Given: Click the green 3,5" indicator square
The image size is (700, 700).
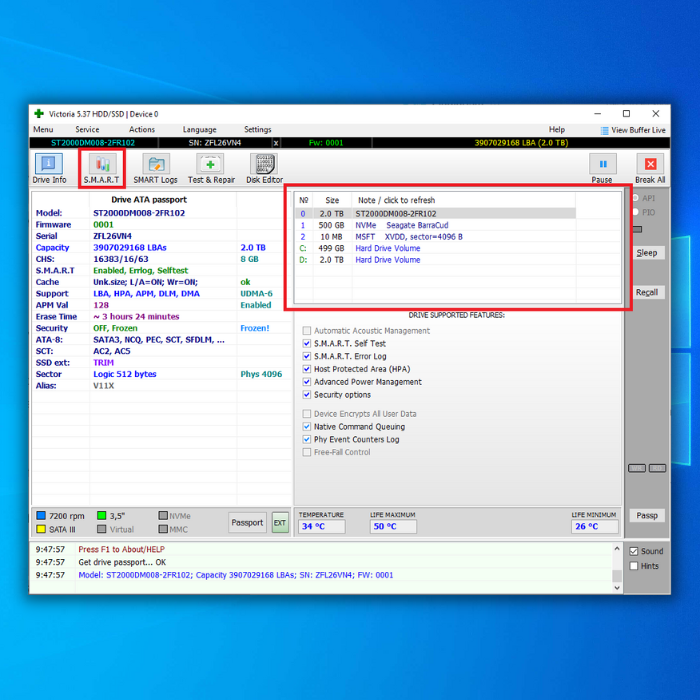Looking at the screenshot, I should pyautogui.click(x=102, y=516).
